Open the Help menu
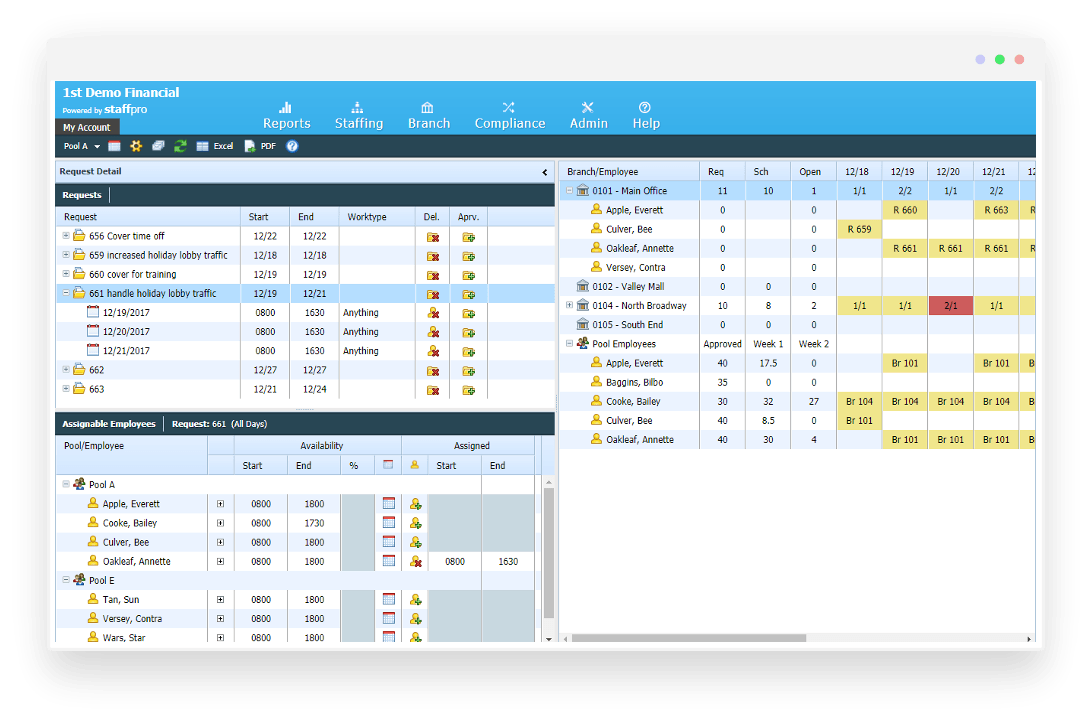The height and width of the screenshot is (722, 1092). click(646, 116)
